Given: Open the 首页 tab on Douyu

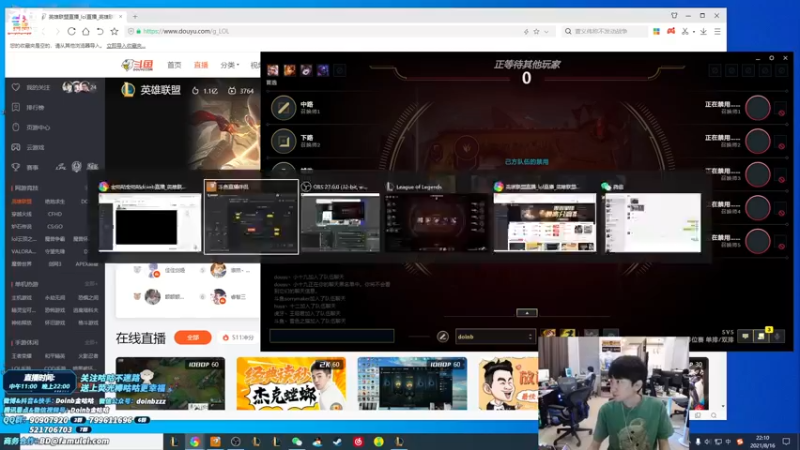Looking at the screenshot, I should [174, 65].
